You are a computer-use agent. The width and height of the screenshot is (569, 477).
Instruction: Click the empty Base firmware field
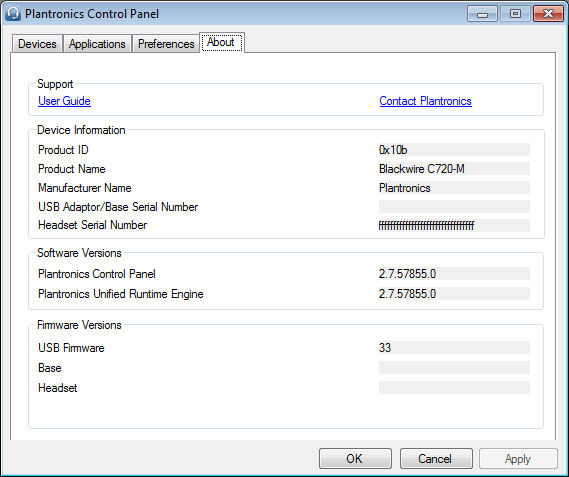click(x=454, y=367)
